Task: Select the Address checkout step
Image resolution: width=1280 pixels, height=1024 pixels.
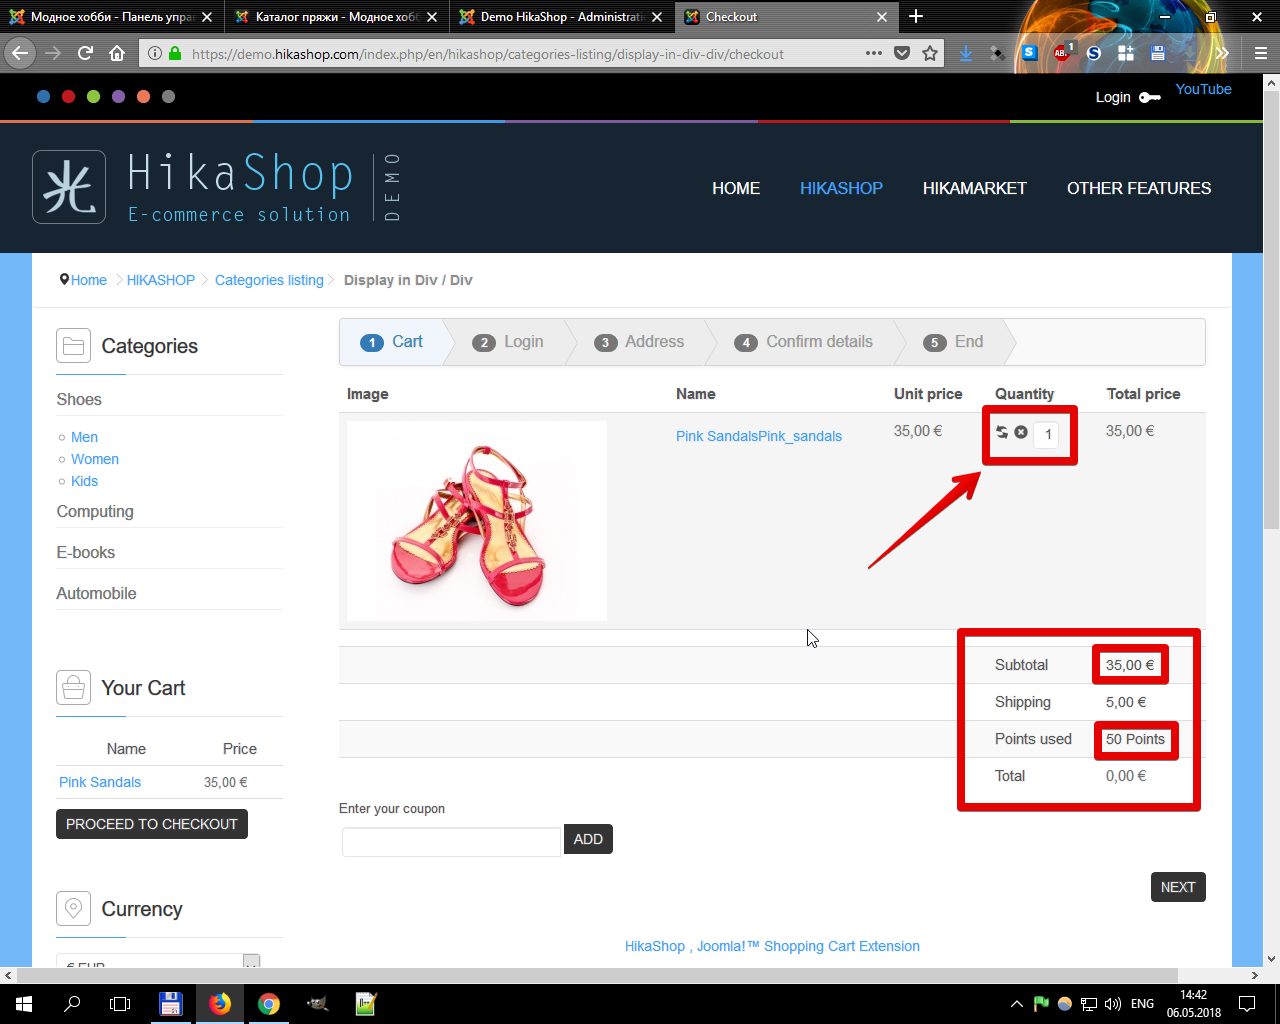Action: coord(639,342)
